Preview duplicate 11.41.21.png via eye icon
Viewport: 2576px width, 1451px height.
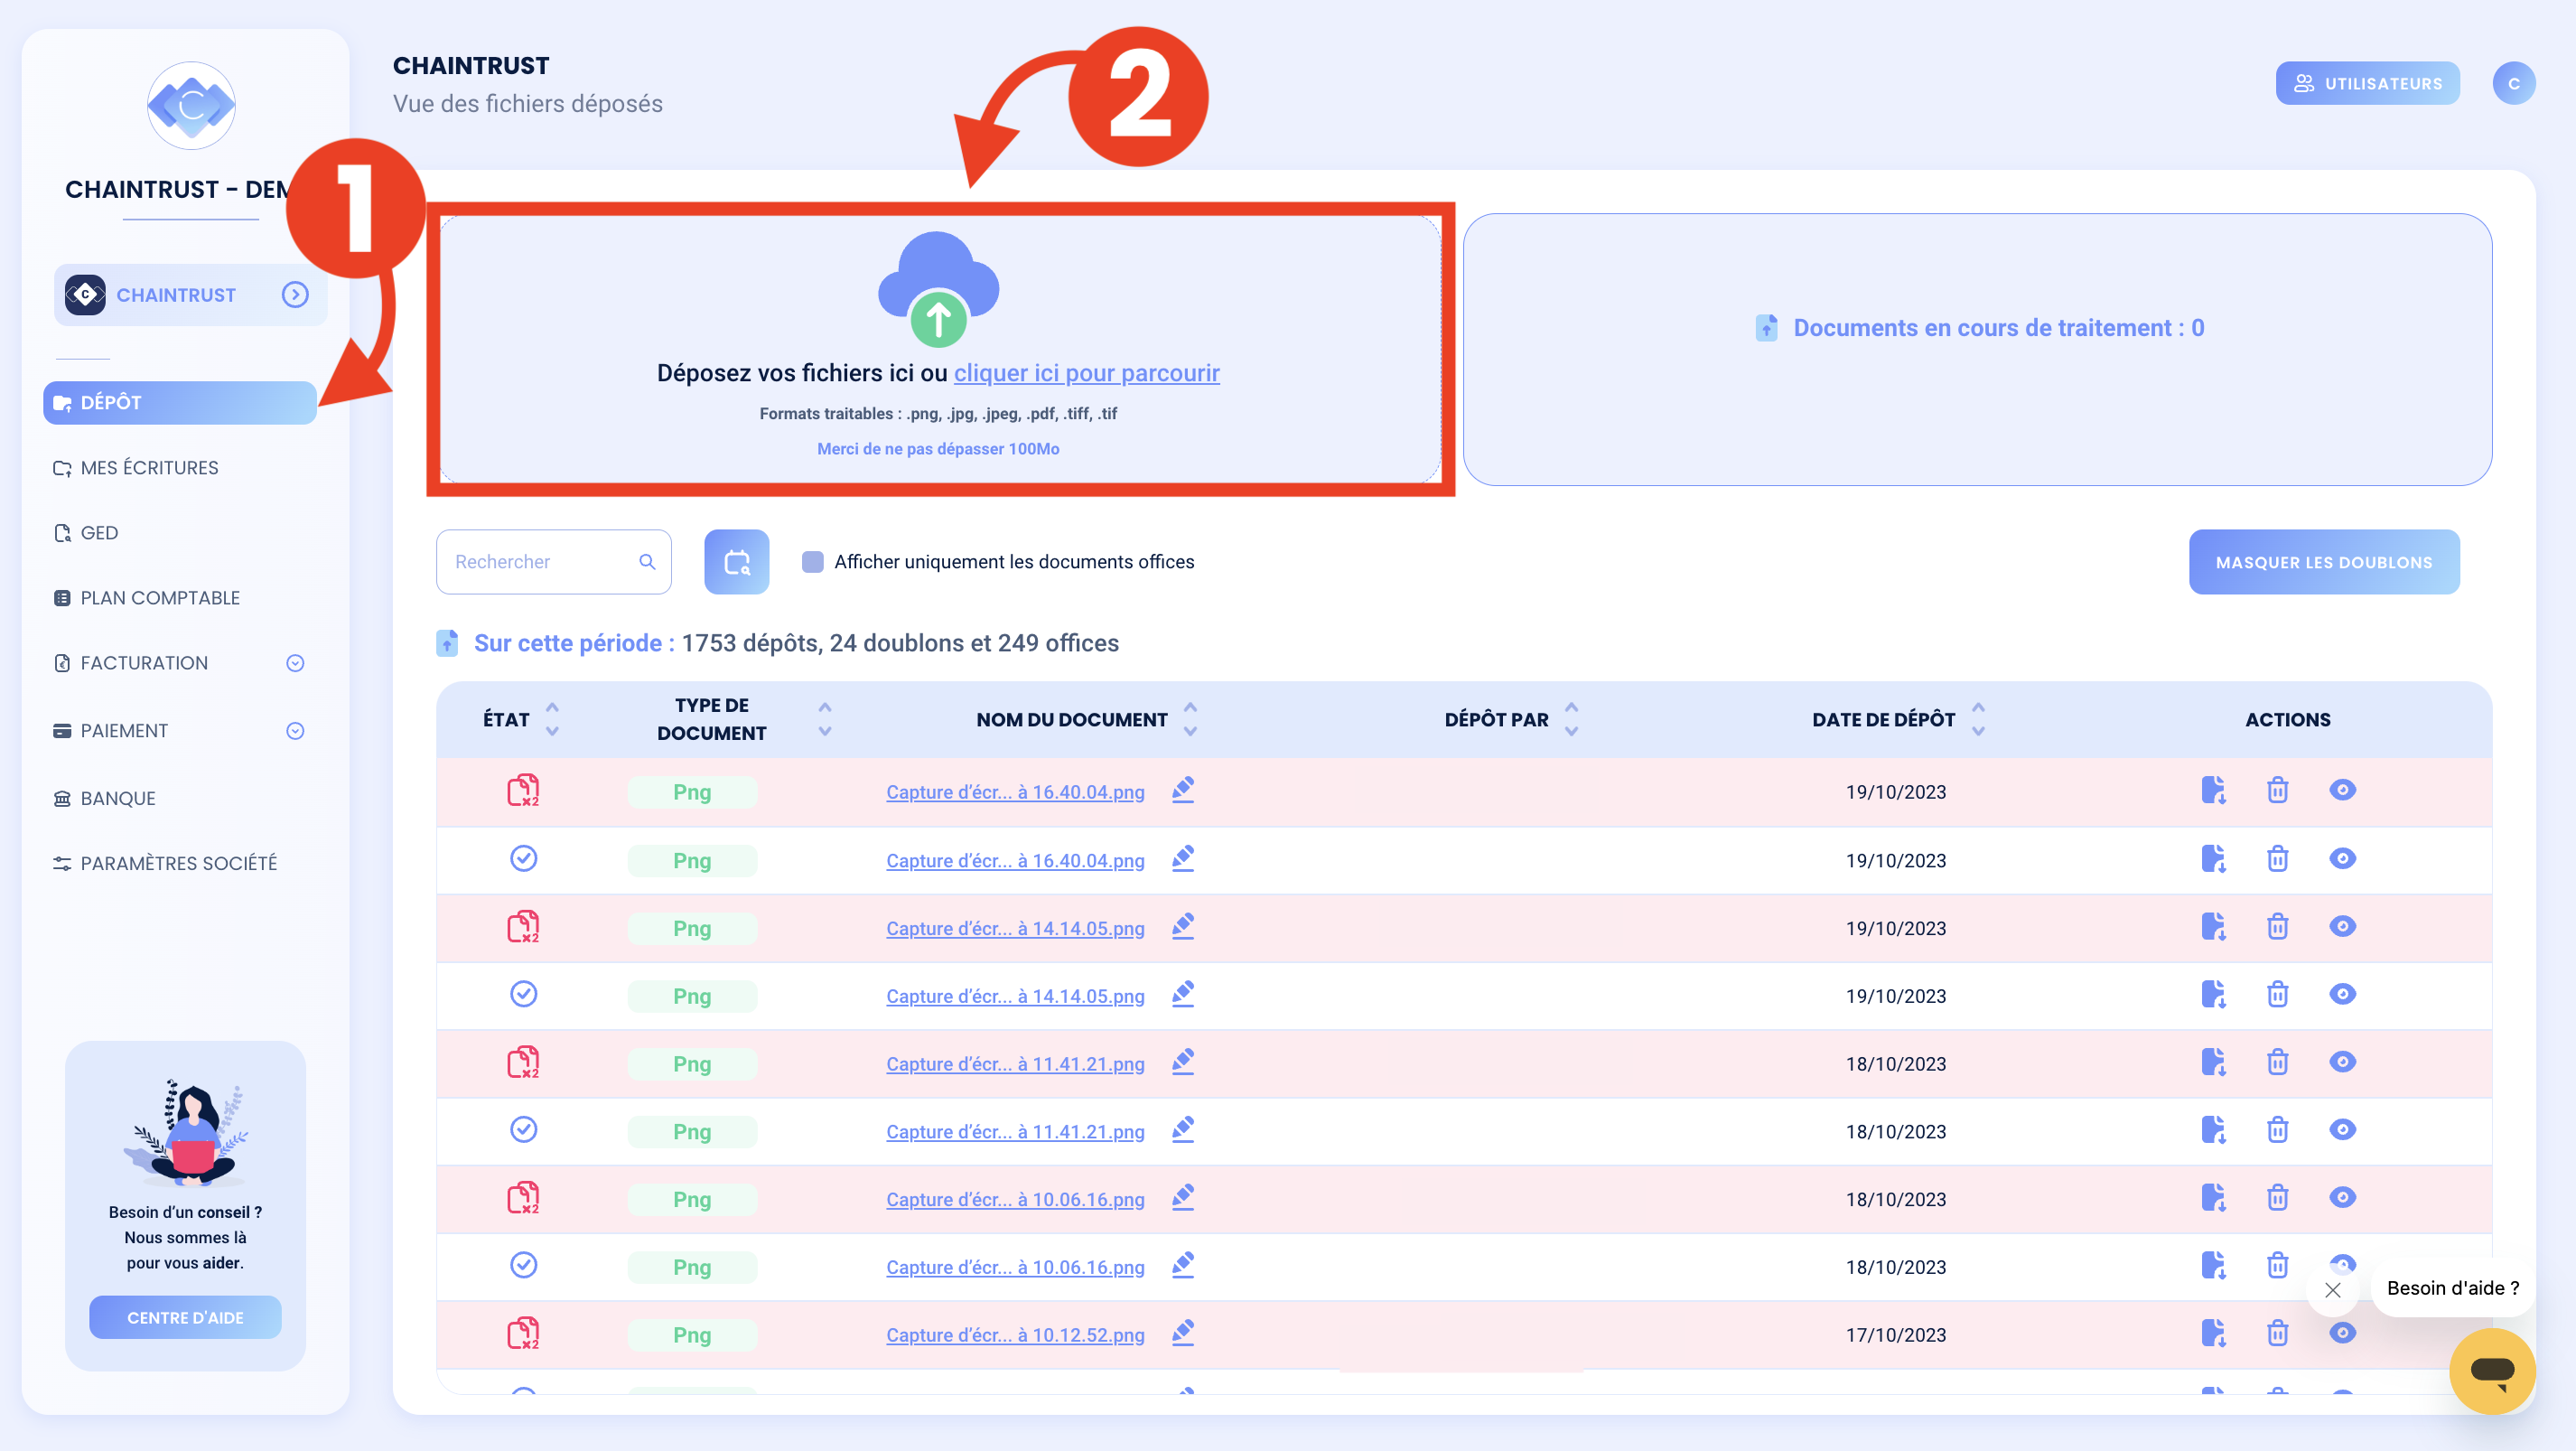(2342, 1062)
